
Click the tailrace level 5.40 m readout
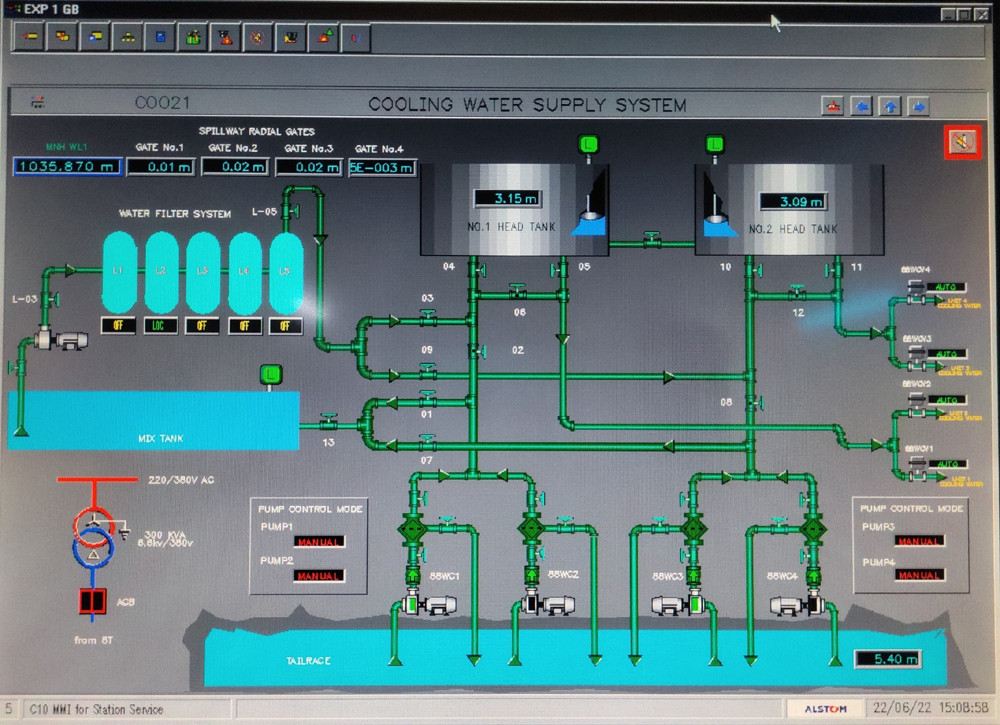(887, 659)
